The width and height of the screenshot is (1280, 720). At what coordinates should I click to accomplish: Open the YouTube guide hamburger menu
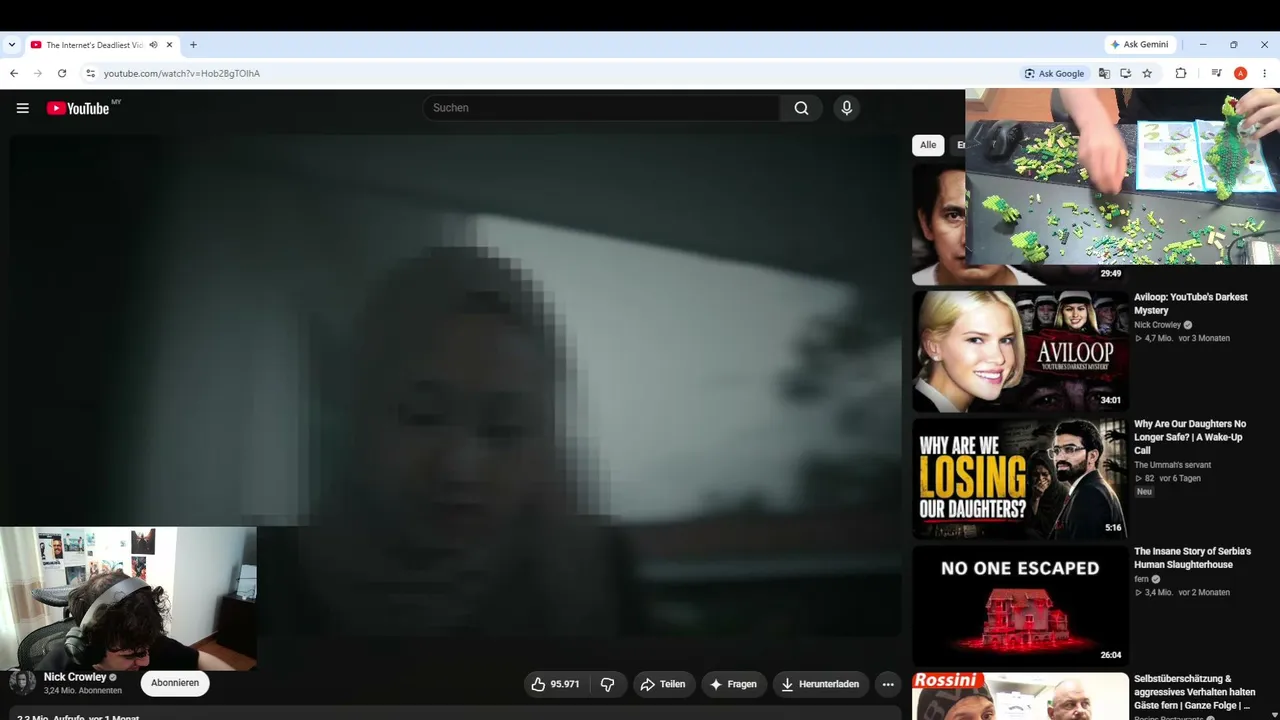[x=23, y=108]
